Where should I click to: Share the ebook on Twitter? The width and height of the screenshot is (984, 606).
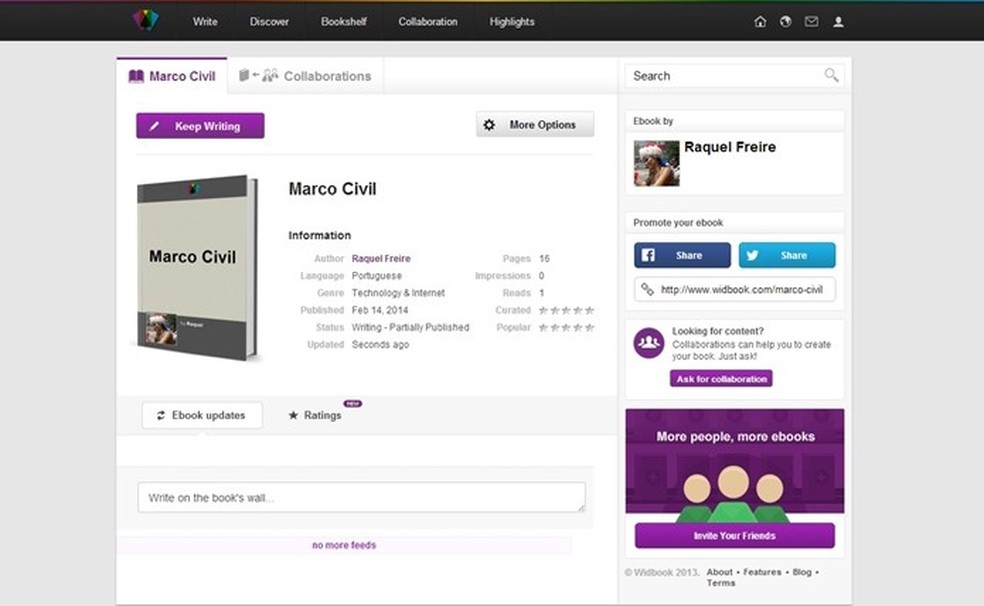point(787,255)
